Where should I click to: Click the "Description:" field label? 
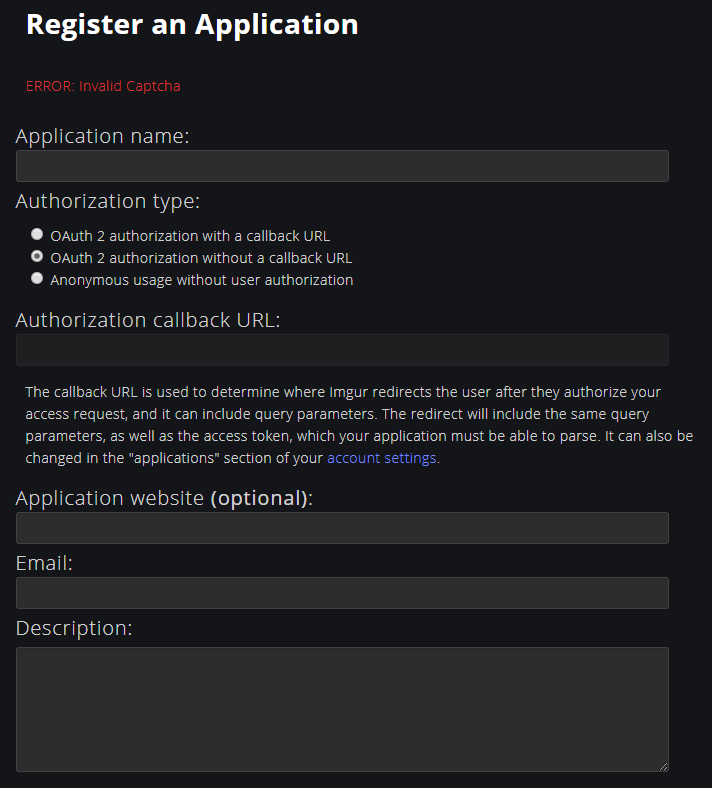point(74,628)
